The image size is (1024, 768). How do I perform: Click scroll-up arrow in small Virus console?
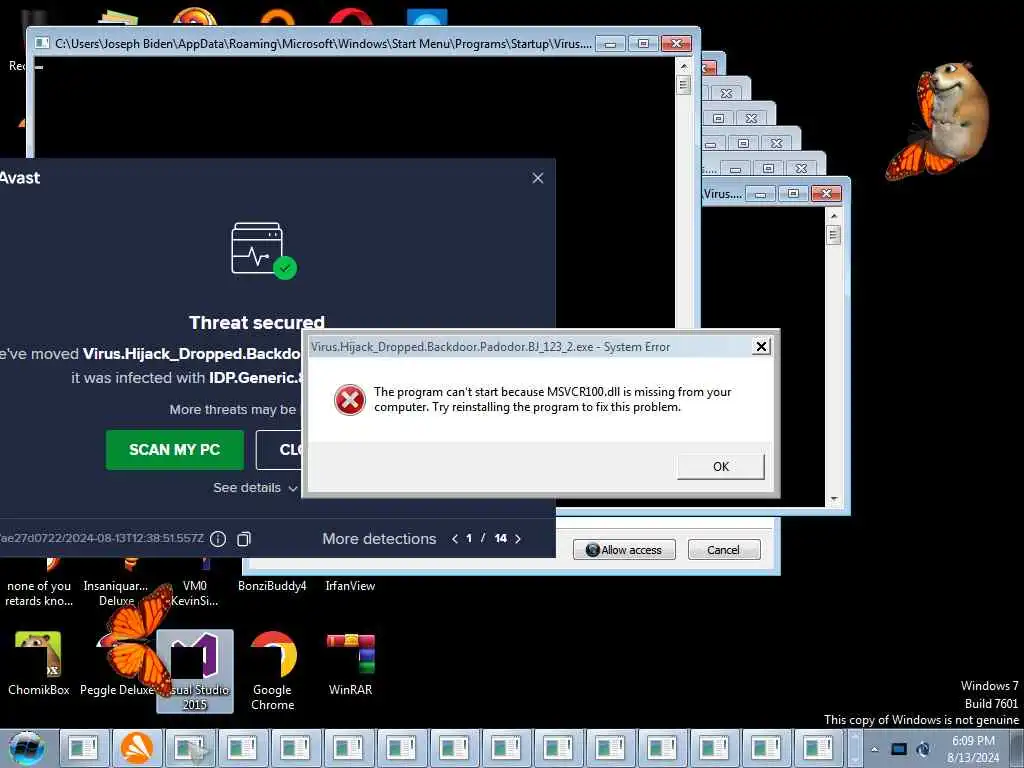click(x=833, y=215)
